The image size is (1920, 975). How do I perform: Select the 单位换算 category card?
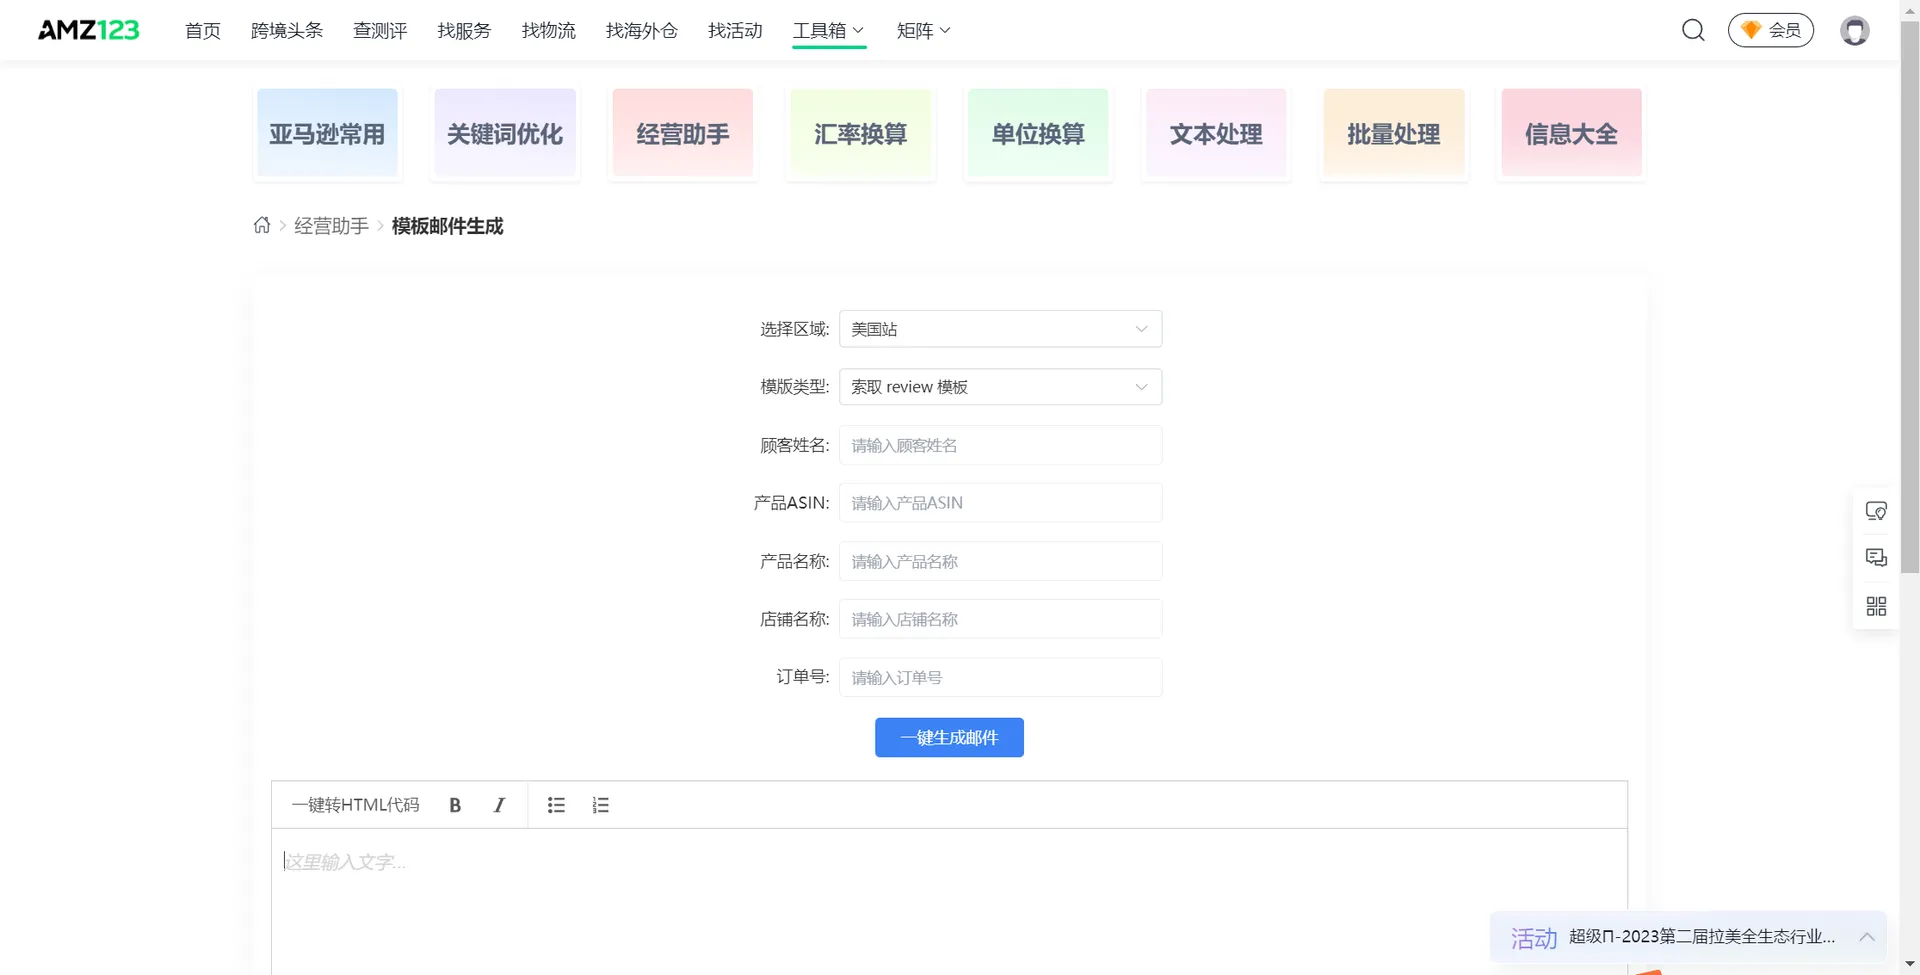click(1038, 133)
